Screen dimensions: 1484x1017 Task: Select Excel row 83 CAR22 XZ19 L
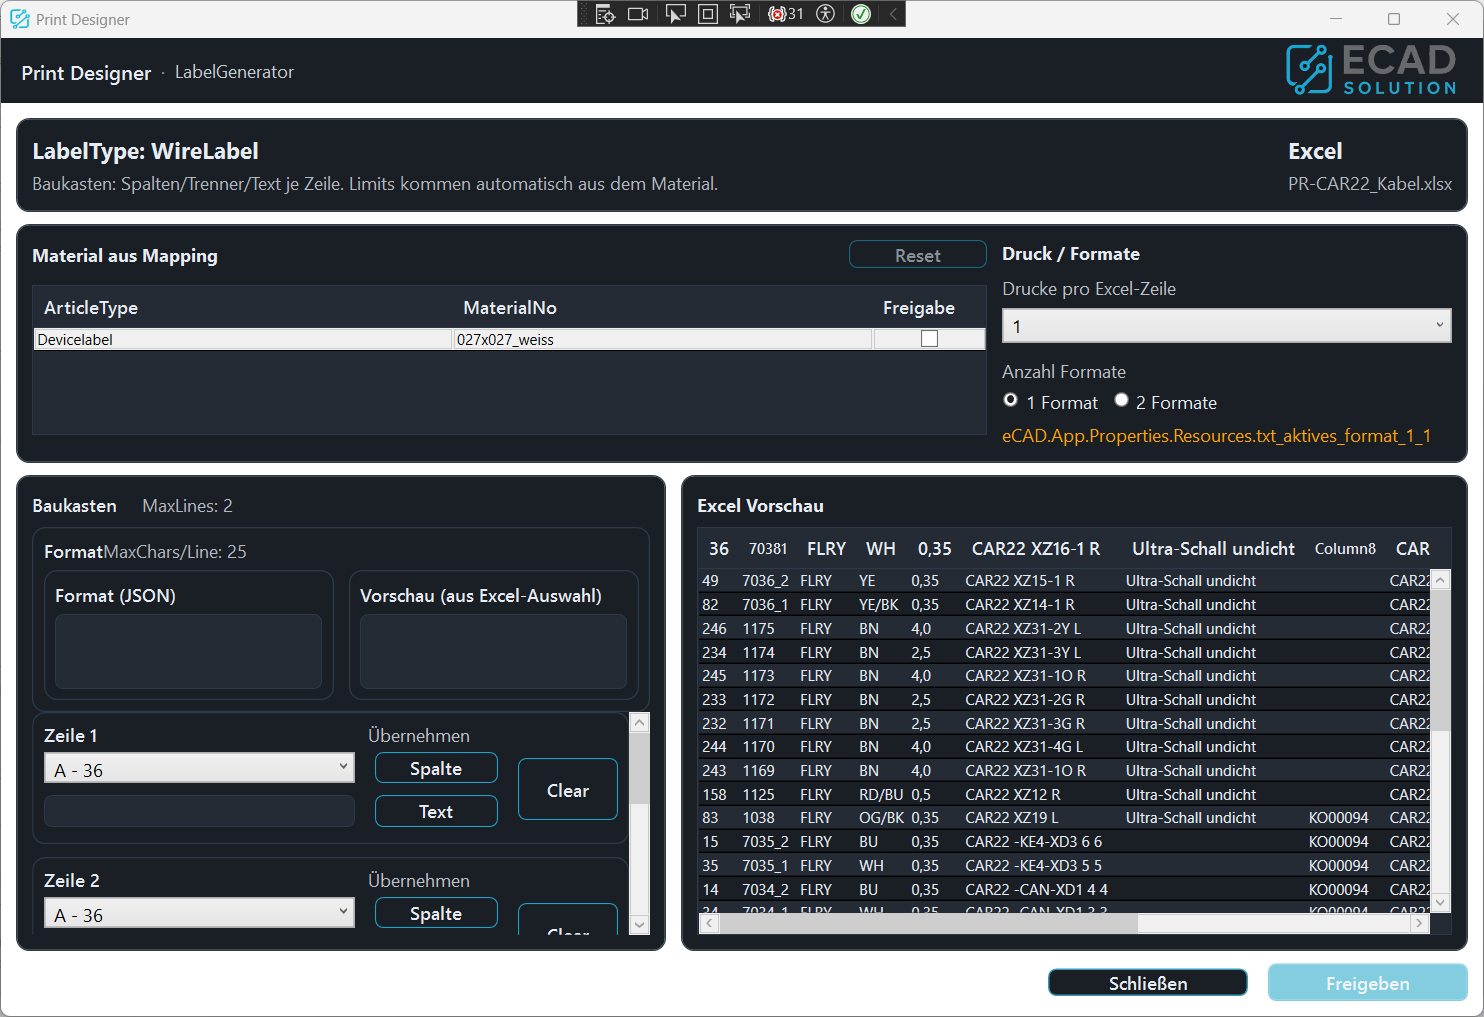(x=1064, y=817)
